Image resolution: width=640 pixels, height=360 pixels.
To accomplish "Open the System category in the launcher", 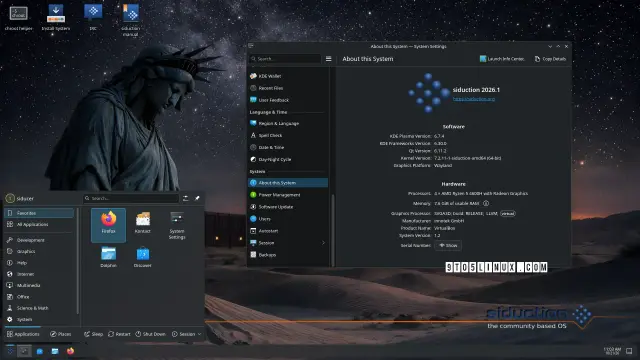I will pos(39,319).
